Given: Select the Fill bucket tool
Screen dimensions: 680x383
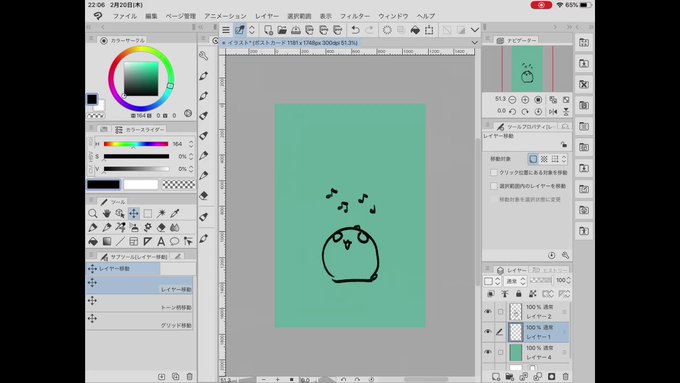Looking at the screenshot, I should coord(93,241).
